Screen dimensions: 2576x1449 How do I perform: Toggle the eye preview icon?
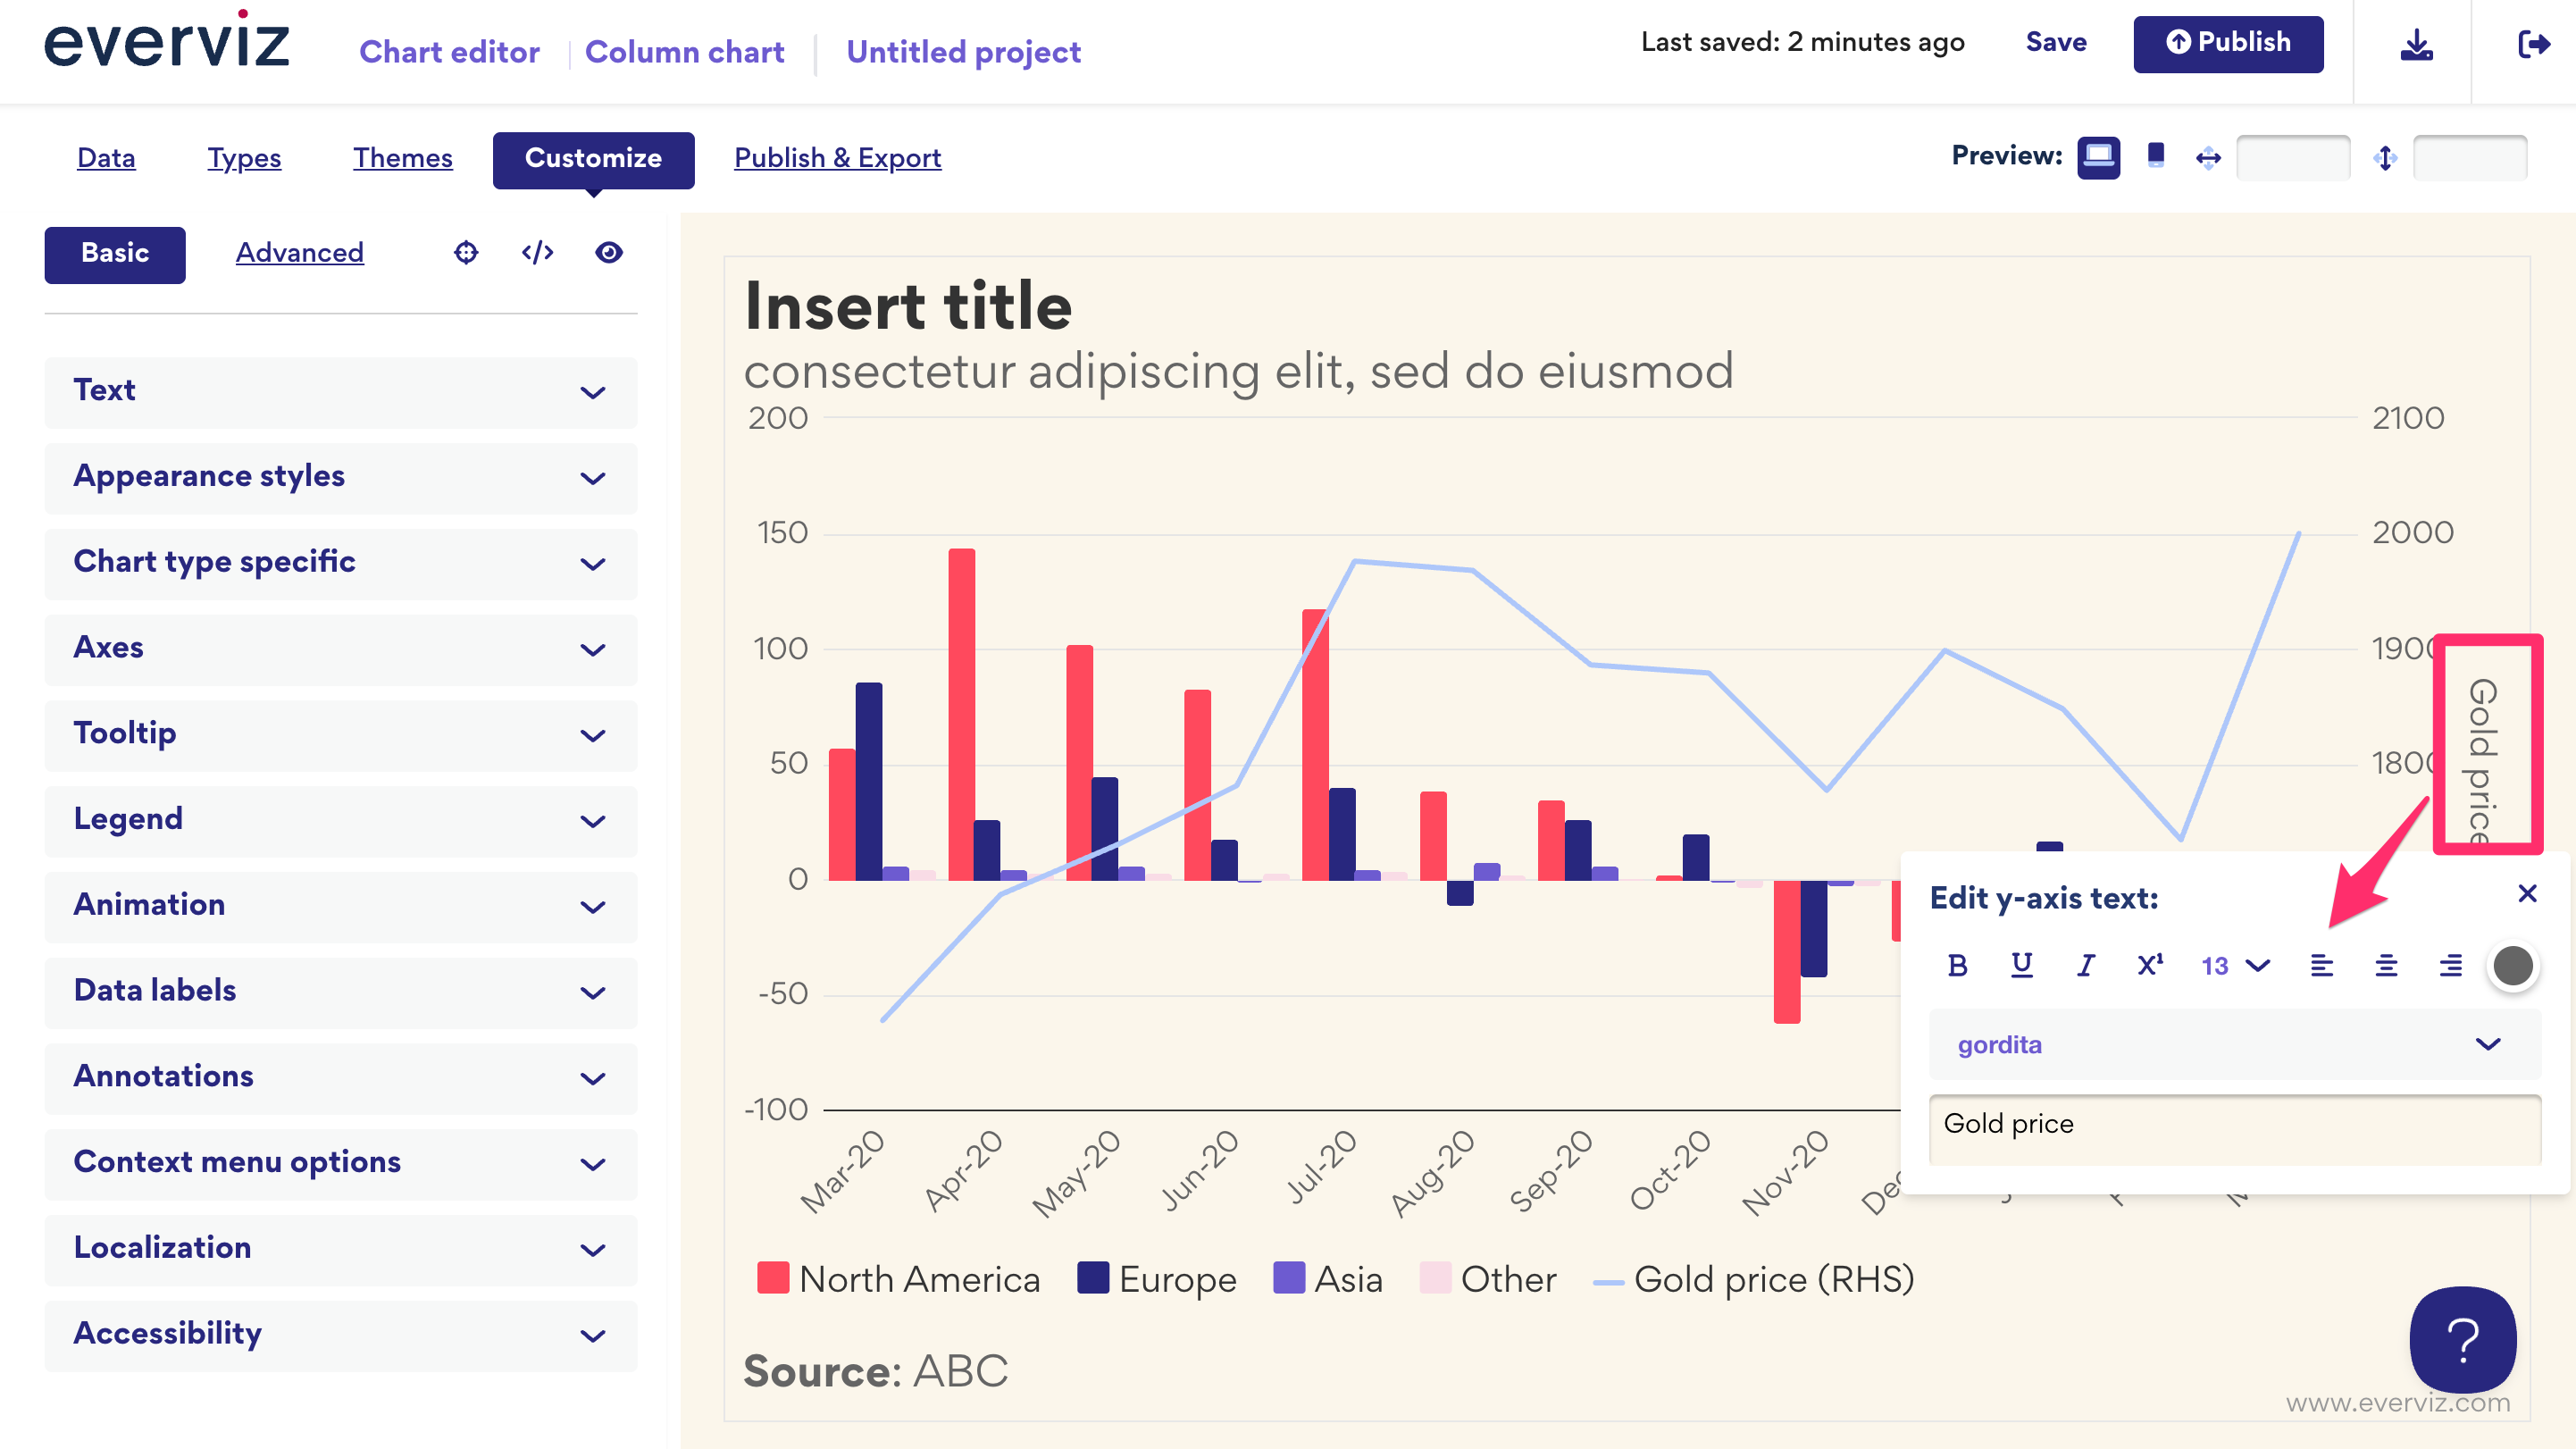click(609, 253)
